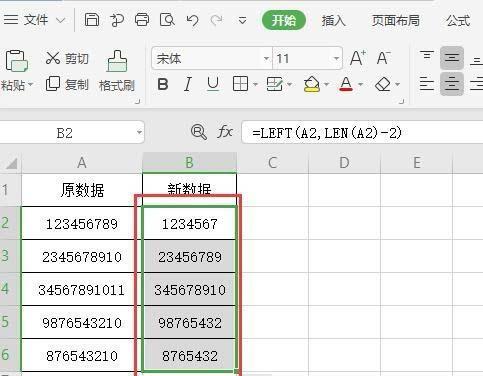This screenshot has width=483, height=376.
Task: Expand the borders dropdown arrow
Action: (x=256, y=84)
